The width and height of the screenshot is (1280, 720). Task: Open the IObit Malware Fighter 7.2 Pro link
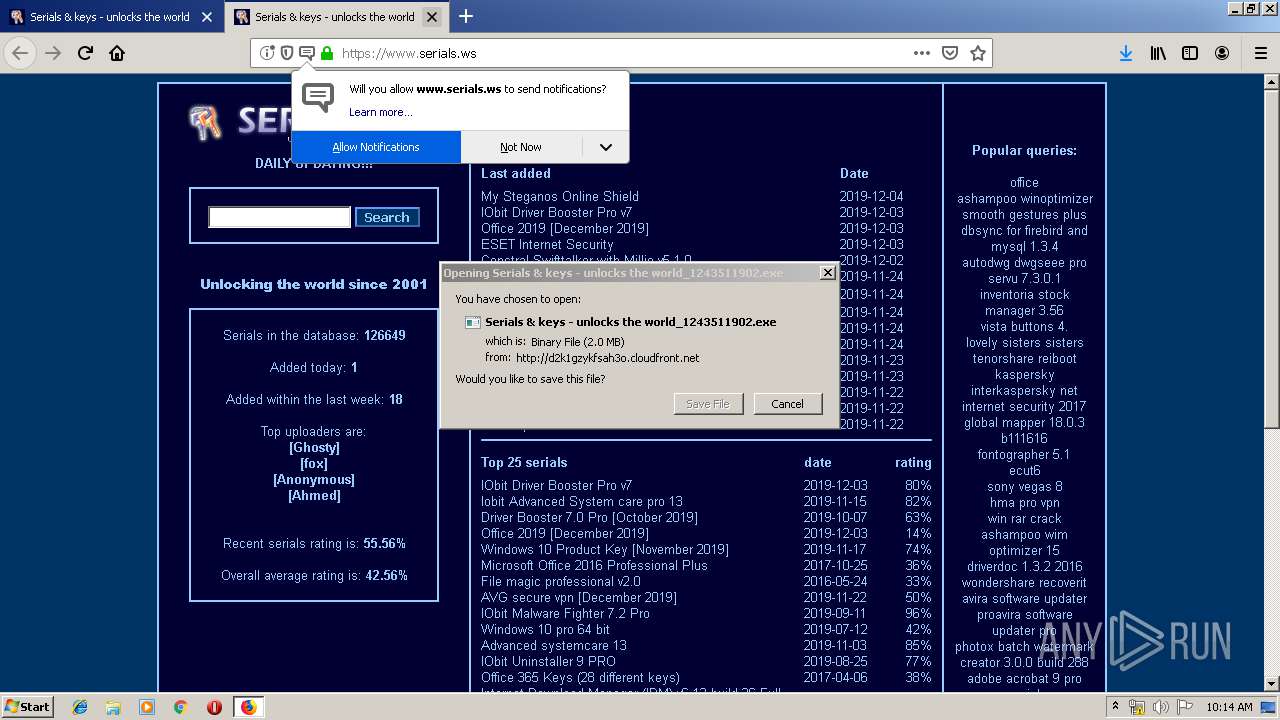[x=565, y=613]
